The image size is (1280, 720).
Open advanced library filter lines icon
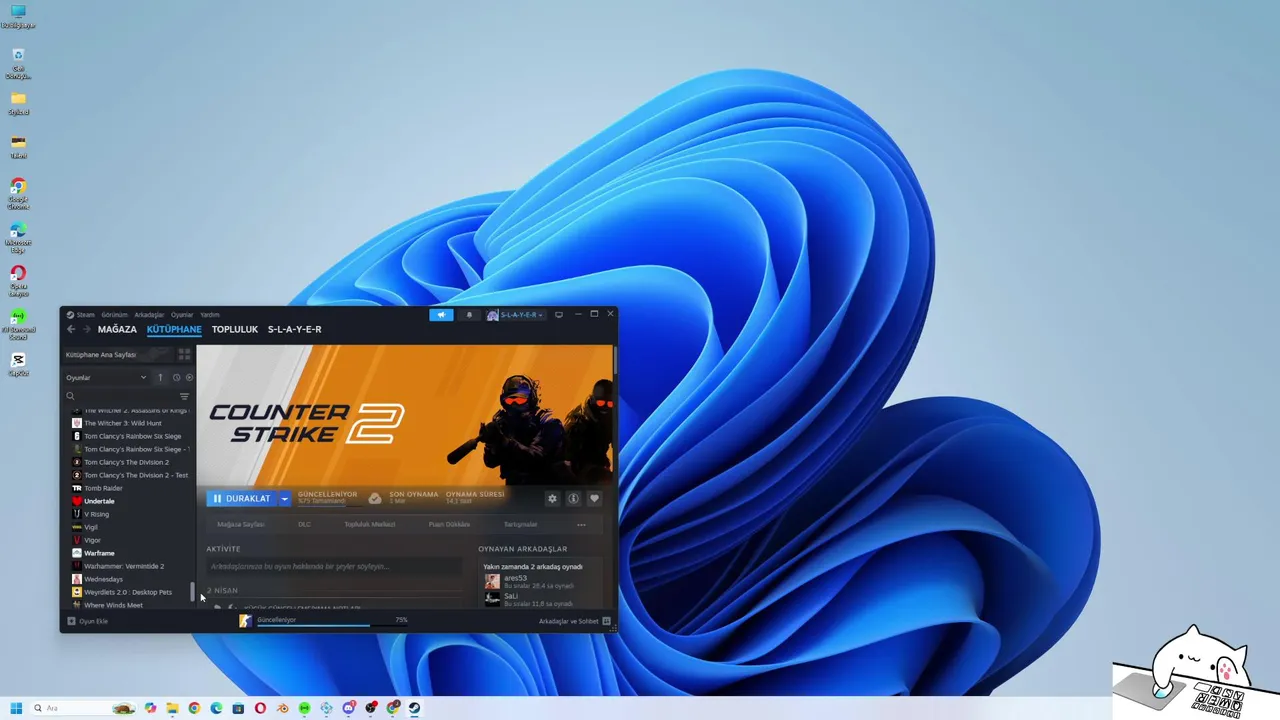point(184,397)
